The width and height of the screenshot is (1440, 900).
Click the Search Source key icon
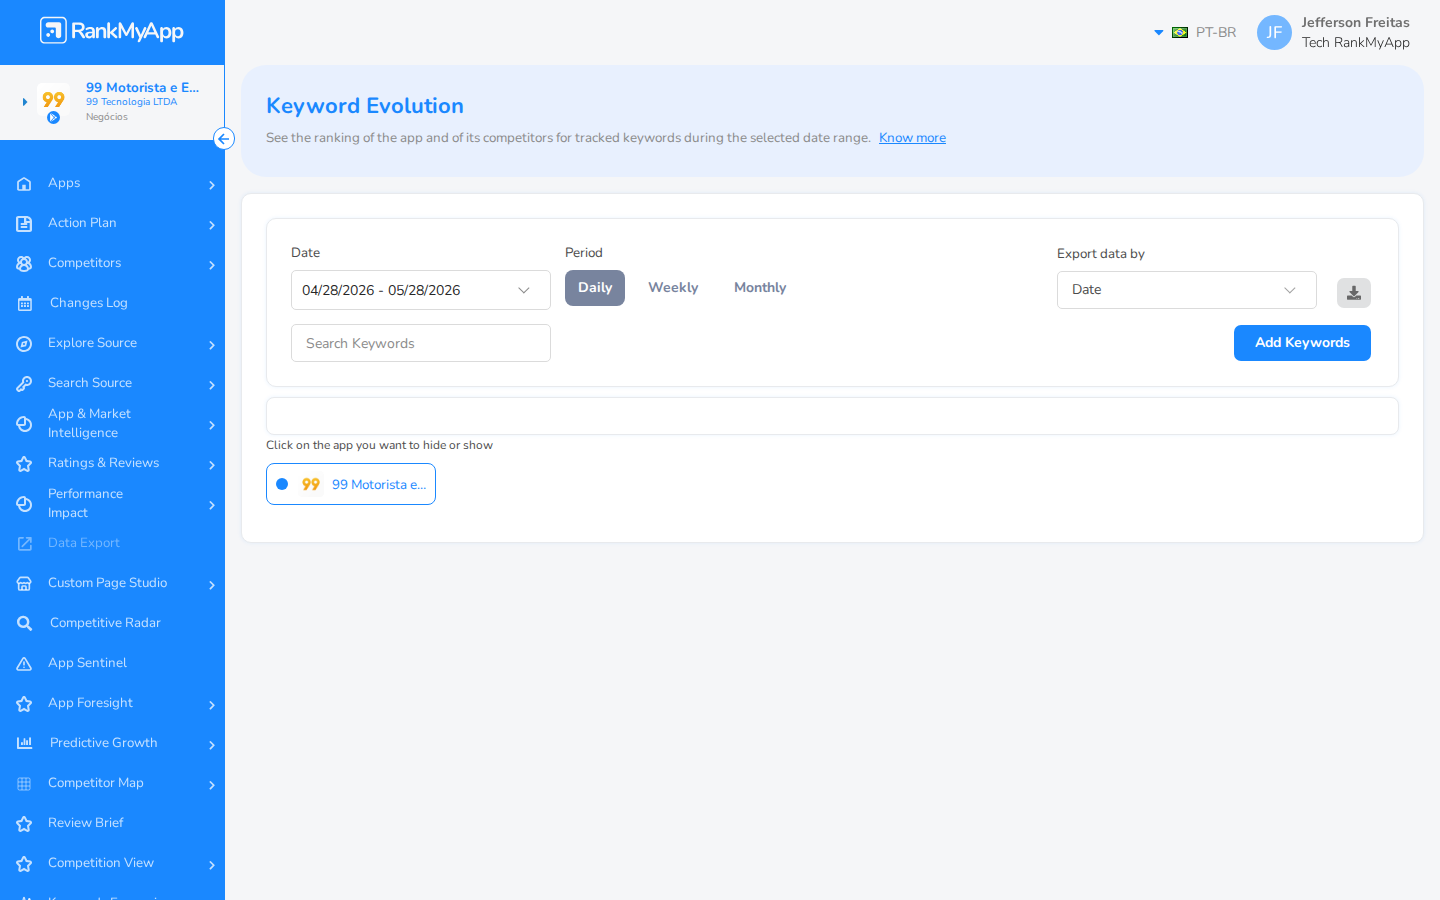click(24, 384)
